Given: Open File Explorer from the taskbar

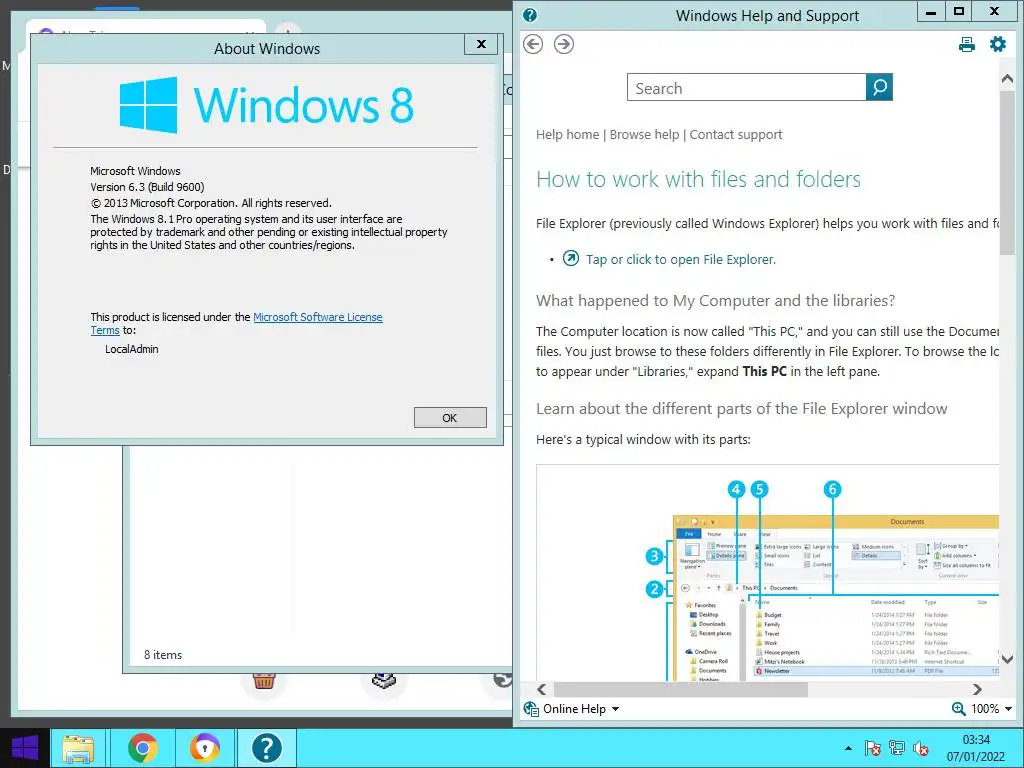Looking at the screenshot, I should point(78,748).
